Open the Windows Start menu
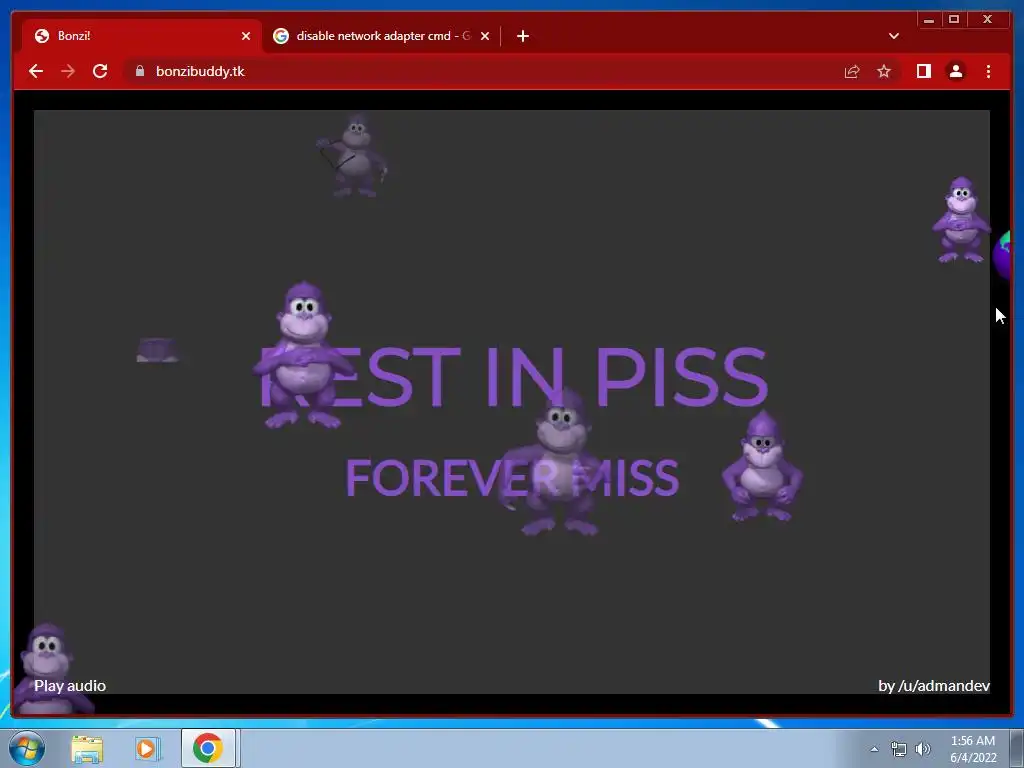1024x768 pixels. click(x=27, y=748)
